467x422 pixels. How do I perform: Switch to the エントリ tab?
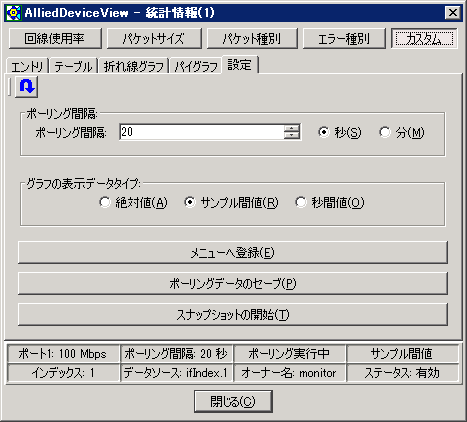(x=28, y=66)
